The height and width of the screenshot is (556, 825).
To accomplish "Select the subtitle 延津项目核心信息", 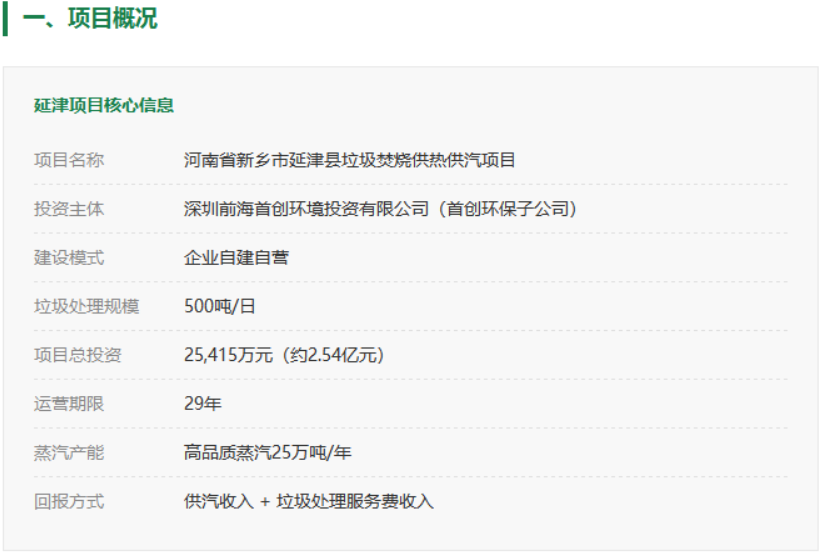I will 104,105.
